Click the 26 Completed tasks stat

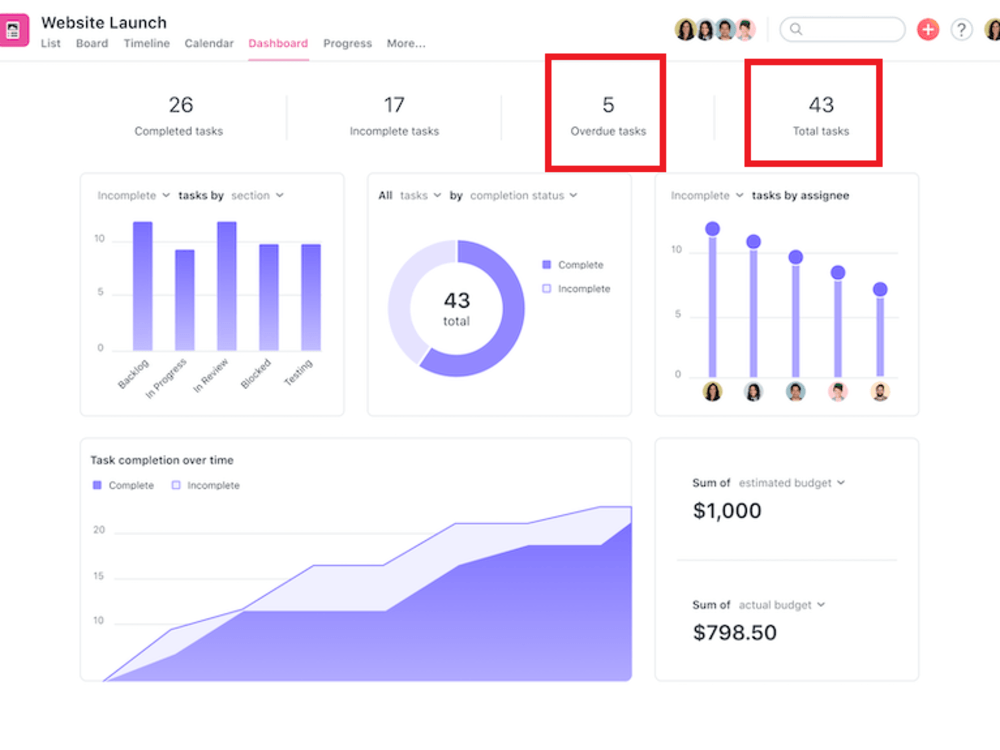(179, 115)
